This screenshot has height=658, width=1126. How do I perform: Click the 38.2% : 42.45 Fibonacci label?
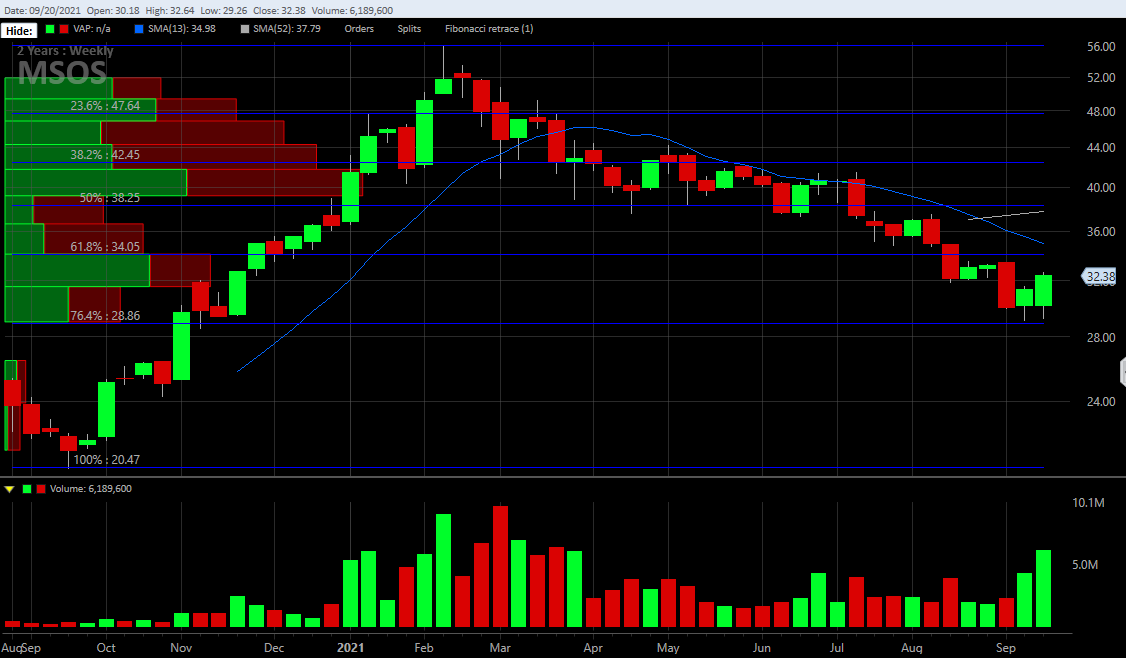coord(105,155)
